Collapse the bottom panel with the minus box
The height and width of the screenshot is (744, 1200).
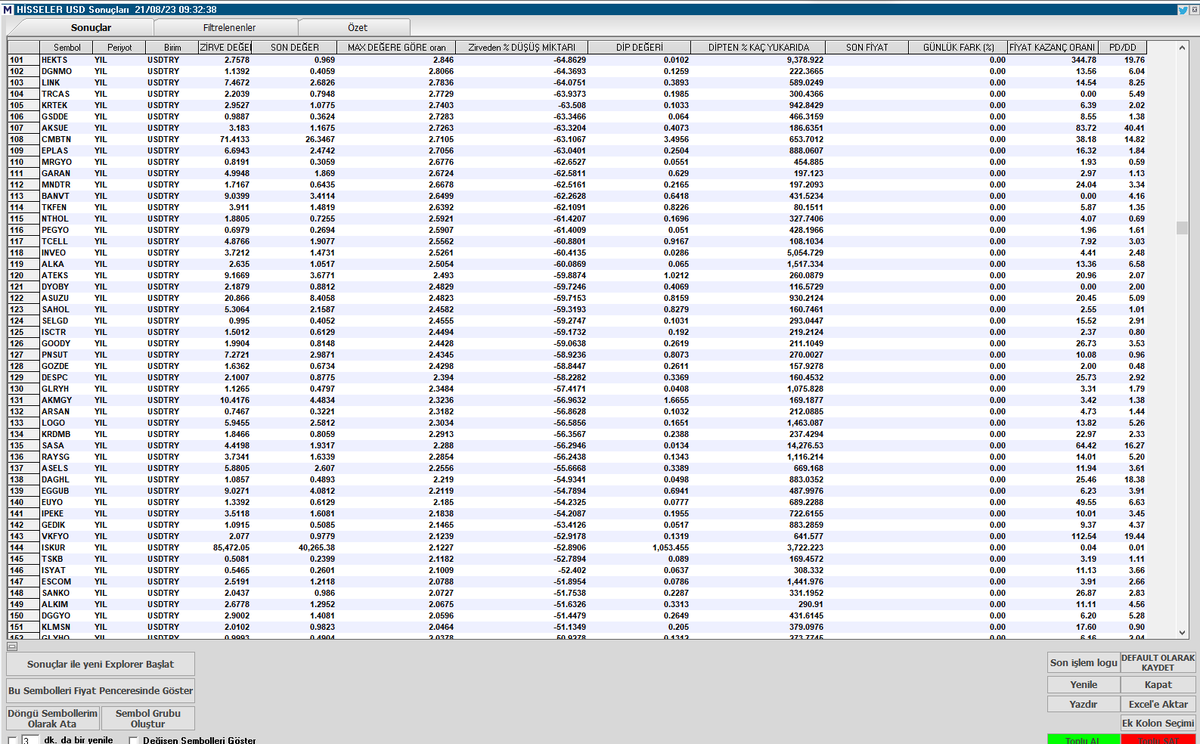coord(12,646)
